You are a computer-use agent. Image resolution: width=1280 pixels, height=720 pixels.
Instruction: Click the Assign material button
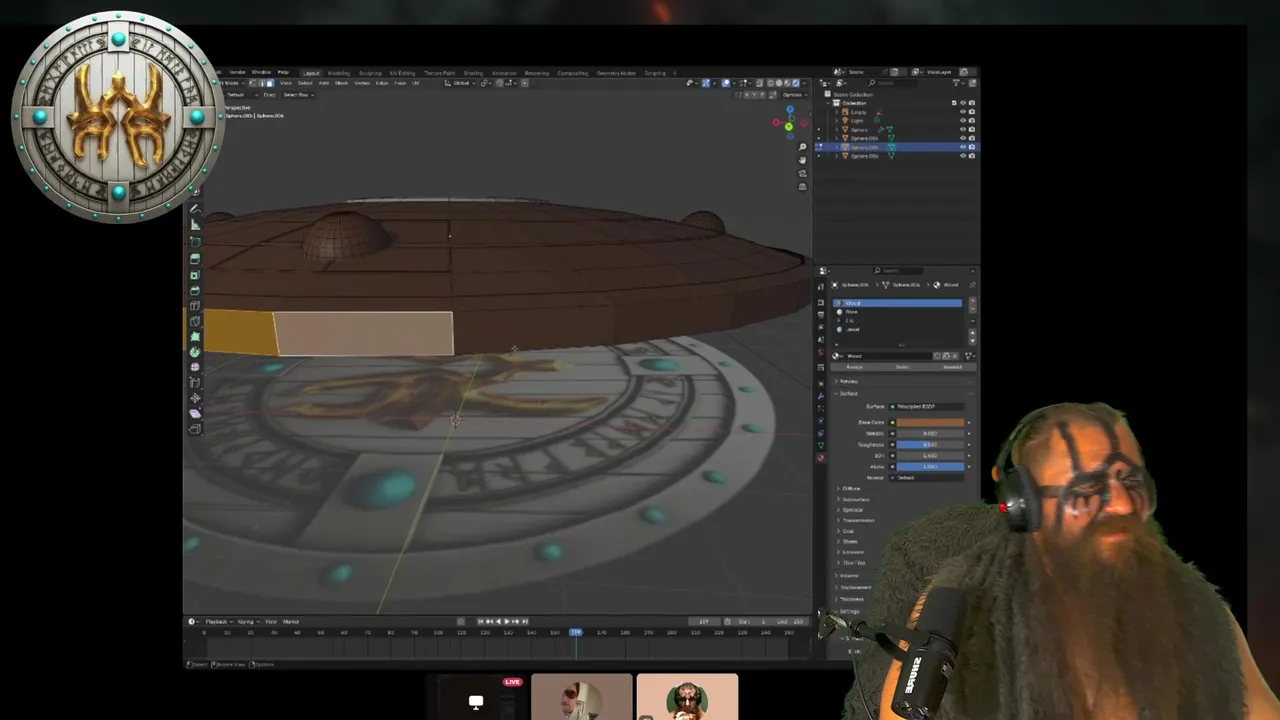854,367
